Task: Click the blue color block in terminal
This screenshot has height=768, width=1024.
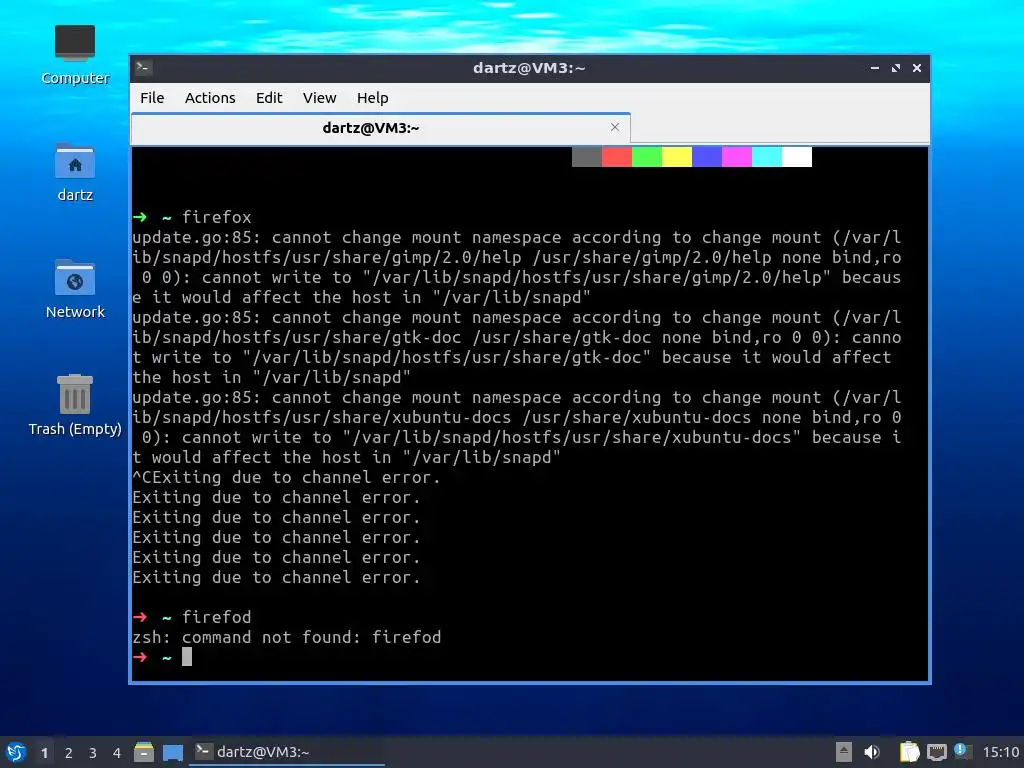Action: point(707,157)
